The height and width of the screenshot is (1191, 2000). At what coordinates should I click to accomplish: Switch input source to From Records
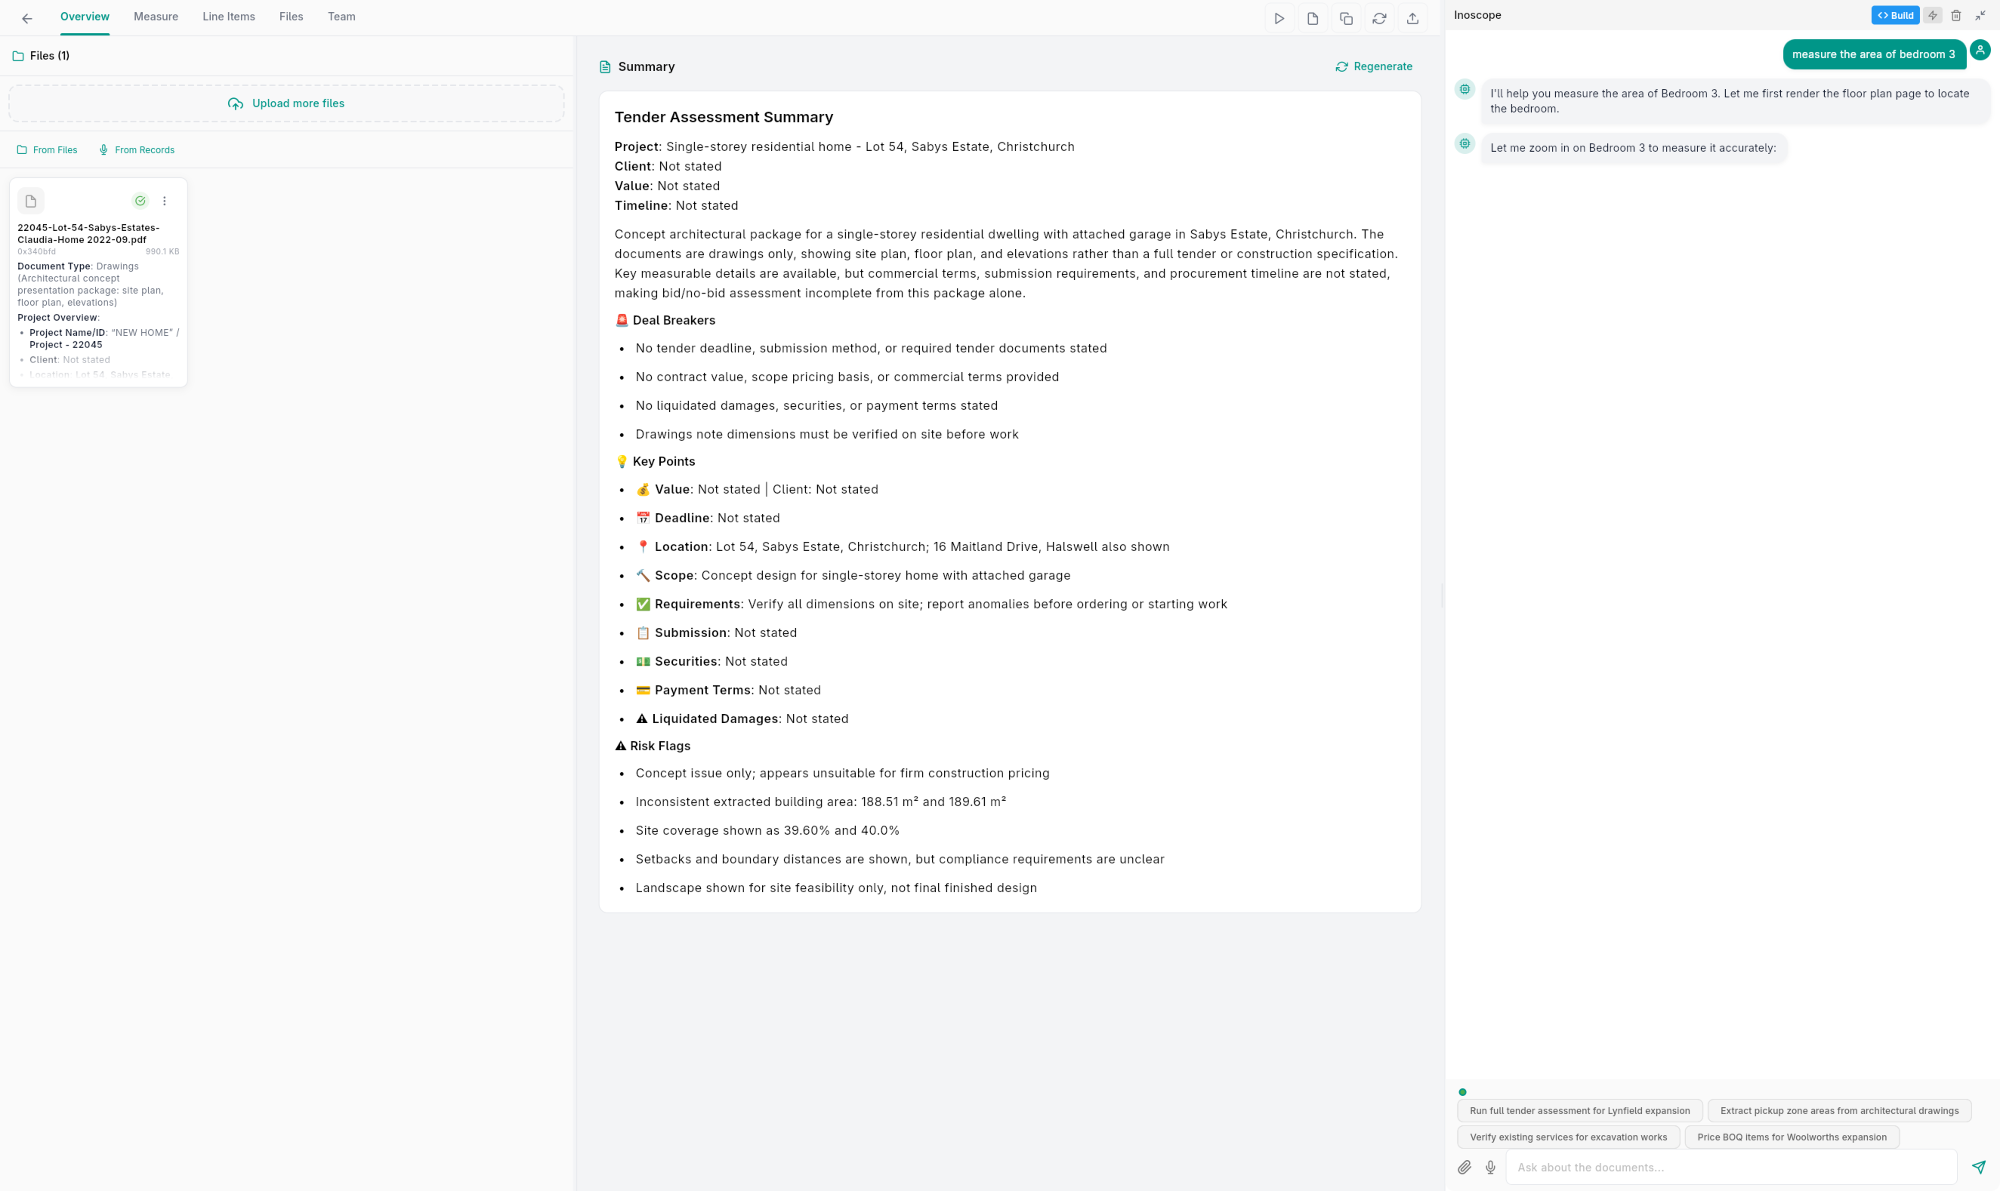coord(137,149)
